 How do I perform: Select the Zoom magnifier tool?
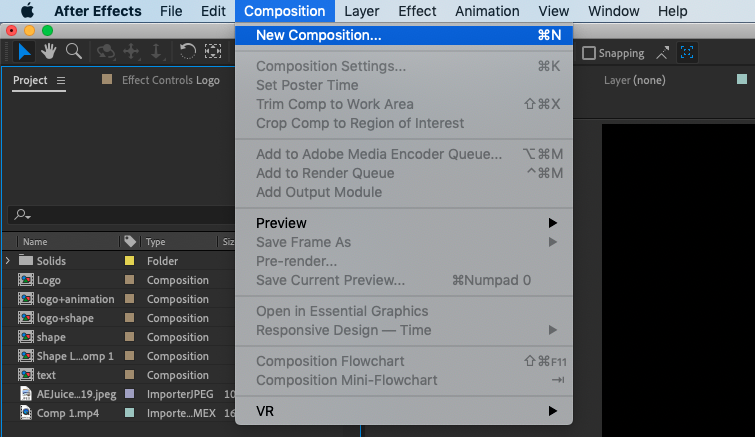click(73, 51)
